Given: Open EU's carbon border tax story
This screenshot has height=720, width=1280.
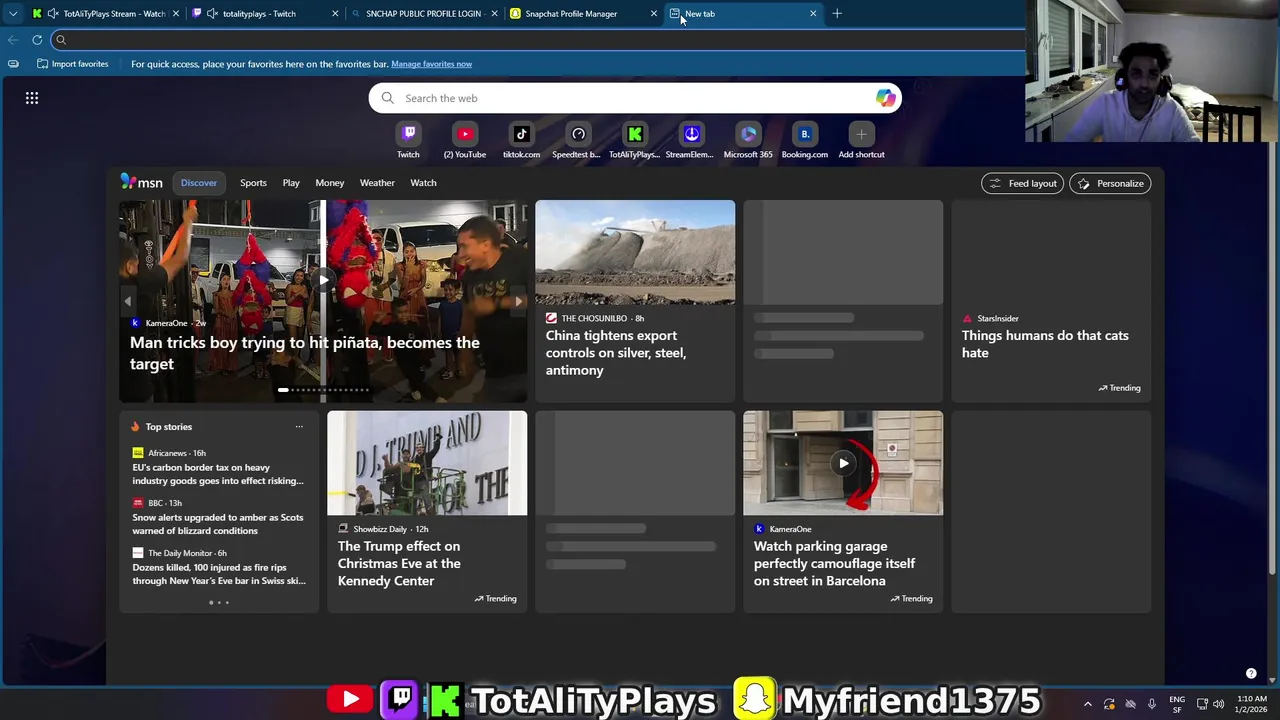Looking at the screenshot, I should pos(218,474).
